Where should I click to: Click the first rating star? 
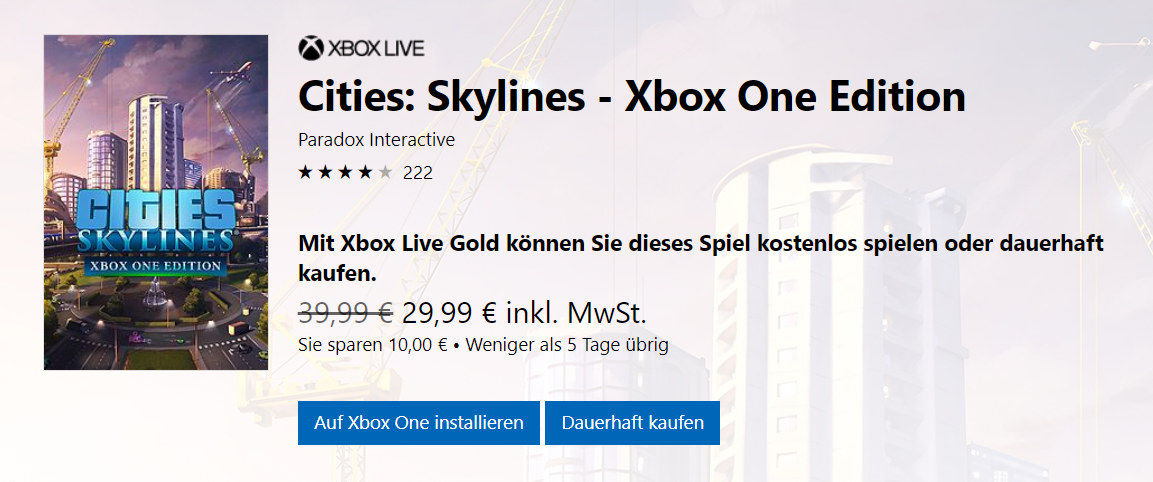[x=305, y=173]
